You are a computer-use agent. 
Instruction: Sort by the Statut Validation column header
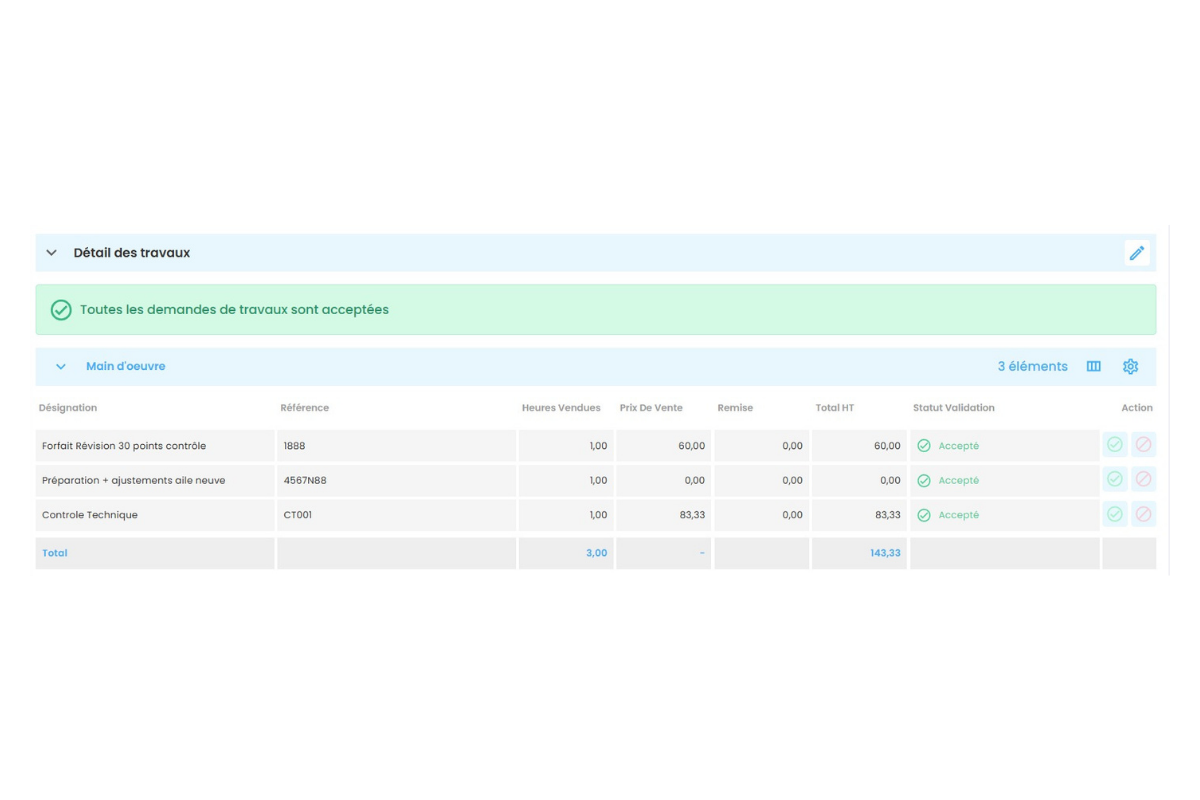click(x=954, y=408)
